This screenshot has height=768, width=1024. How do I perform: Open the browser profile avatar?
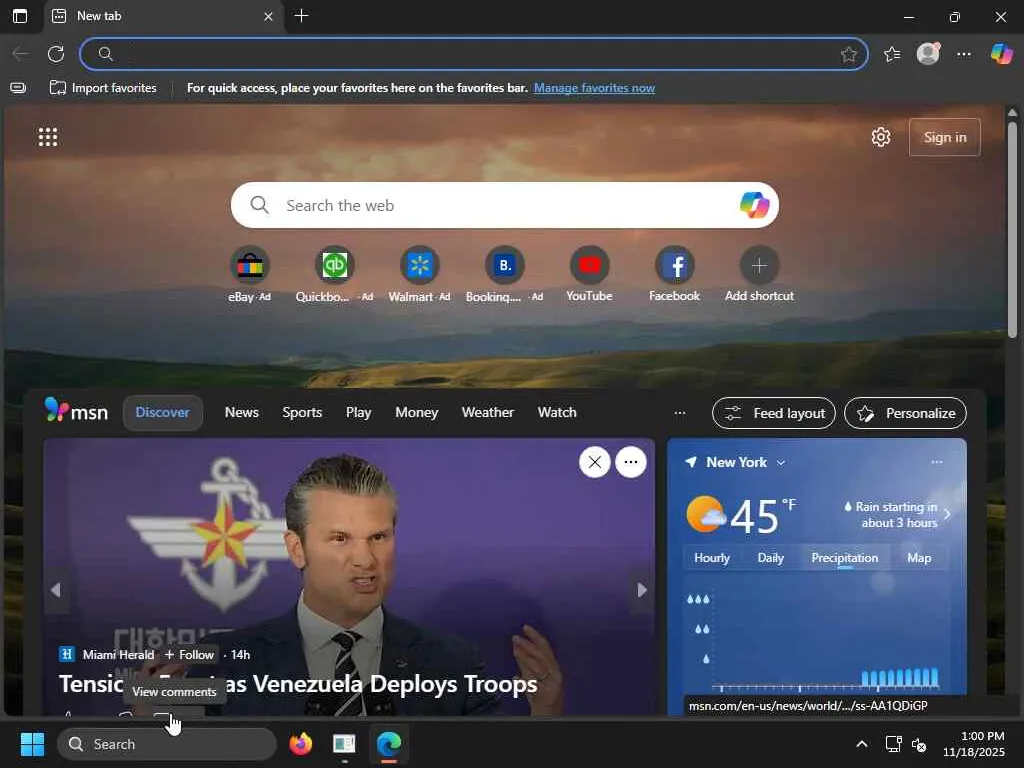(928, 54)
